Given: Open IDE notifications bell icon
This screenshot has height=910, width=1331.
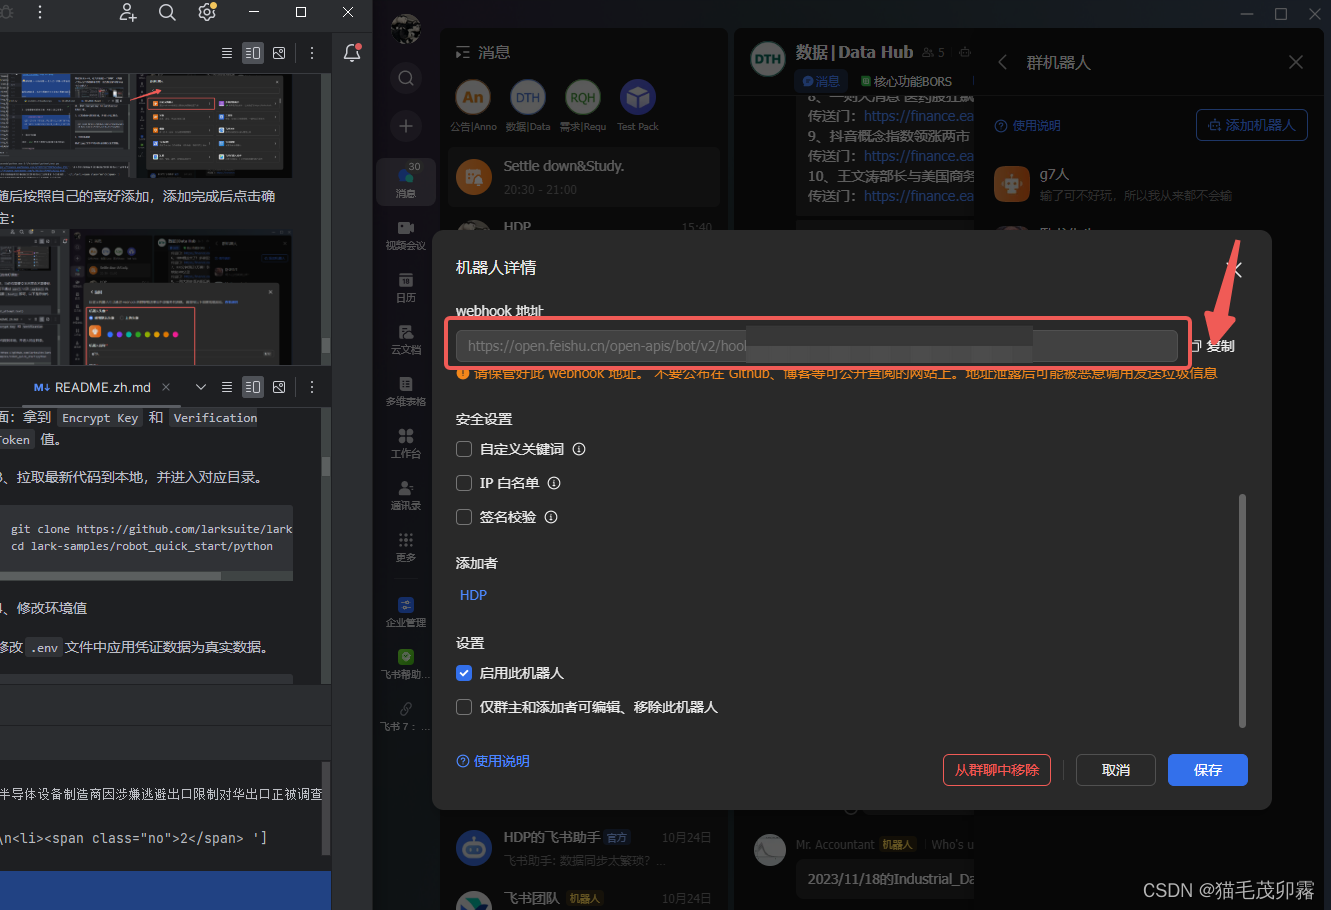Looking at the screenshot, I should pos(352,53).
